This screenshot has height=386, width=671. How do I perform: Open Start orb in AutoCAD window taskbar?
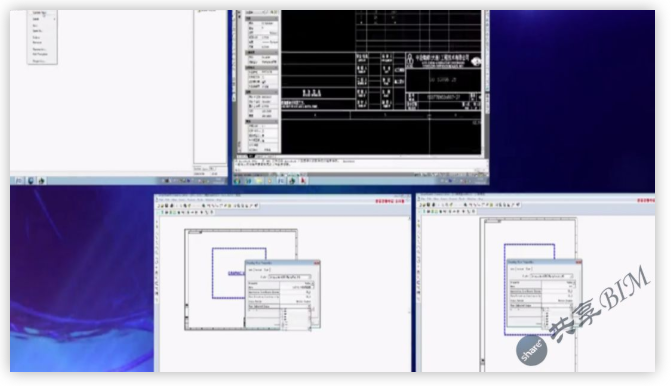237,180
